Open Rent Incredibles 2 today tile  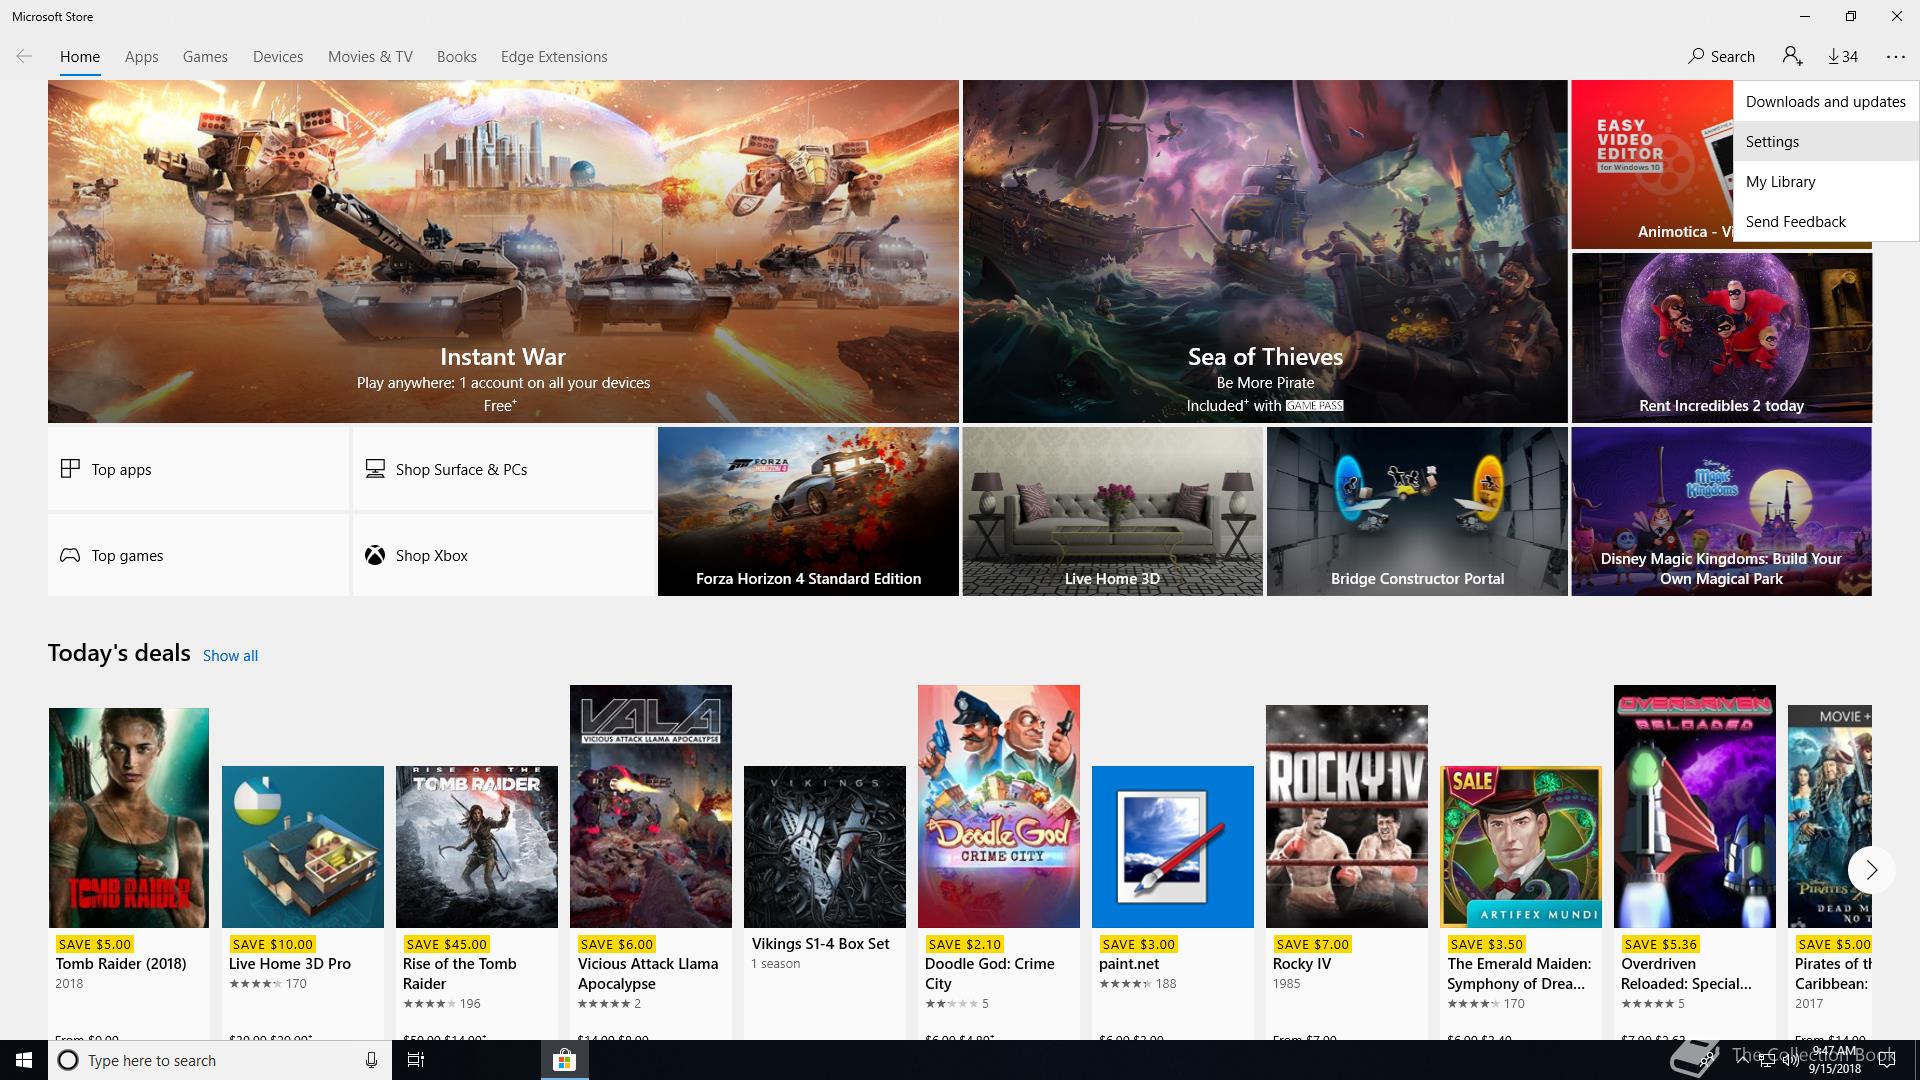click(1722, 337)
